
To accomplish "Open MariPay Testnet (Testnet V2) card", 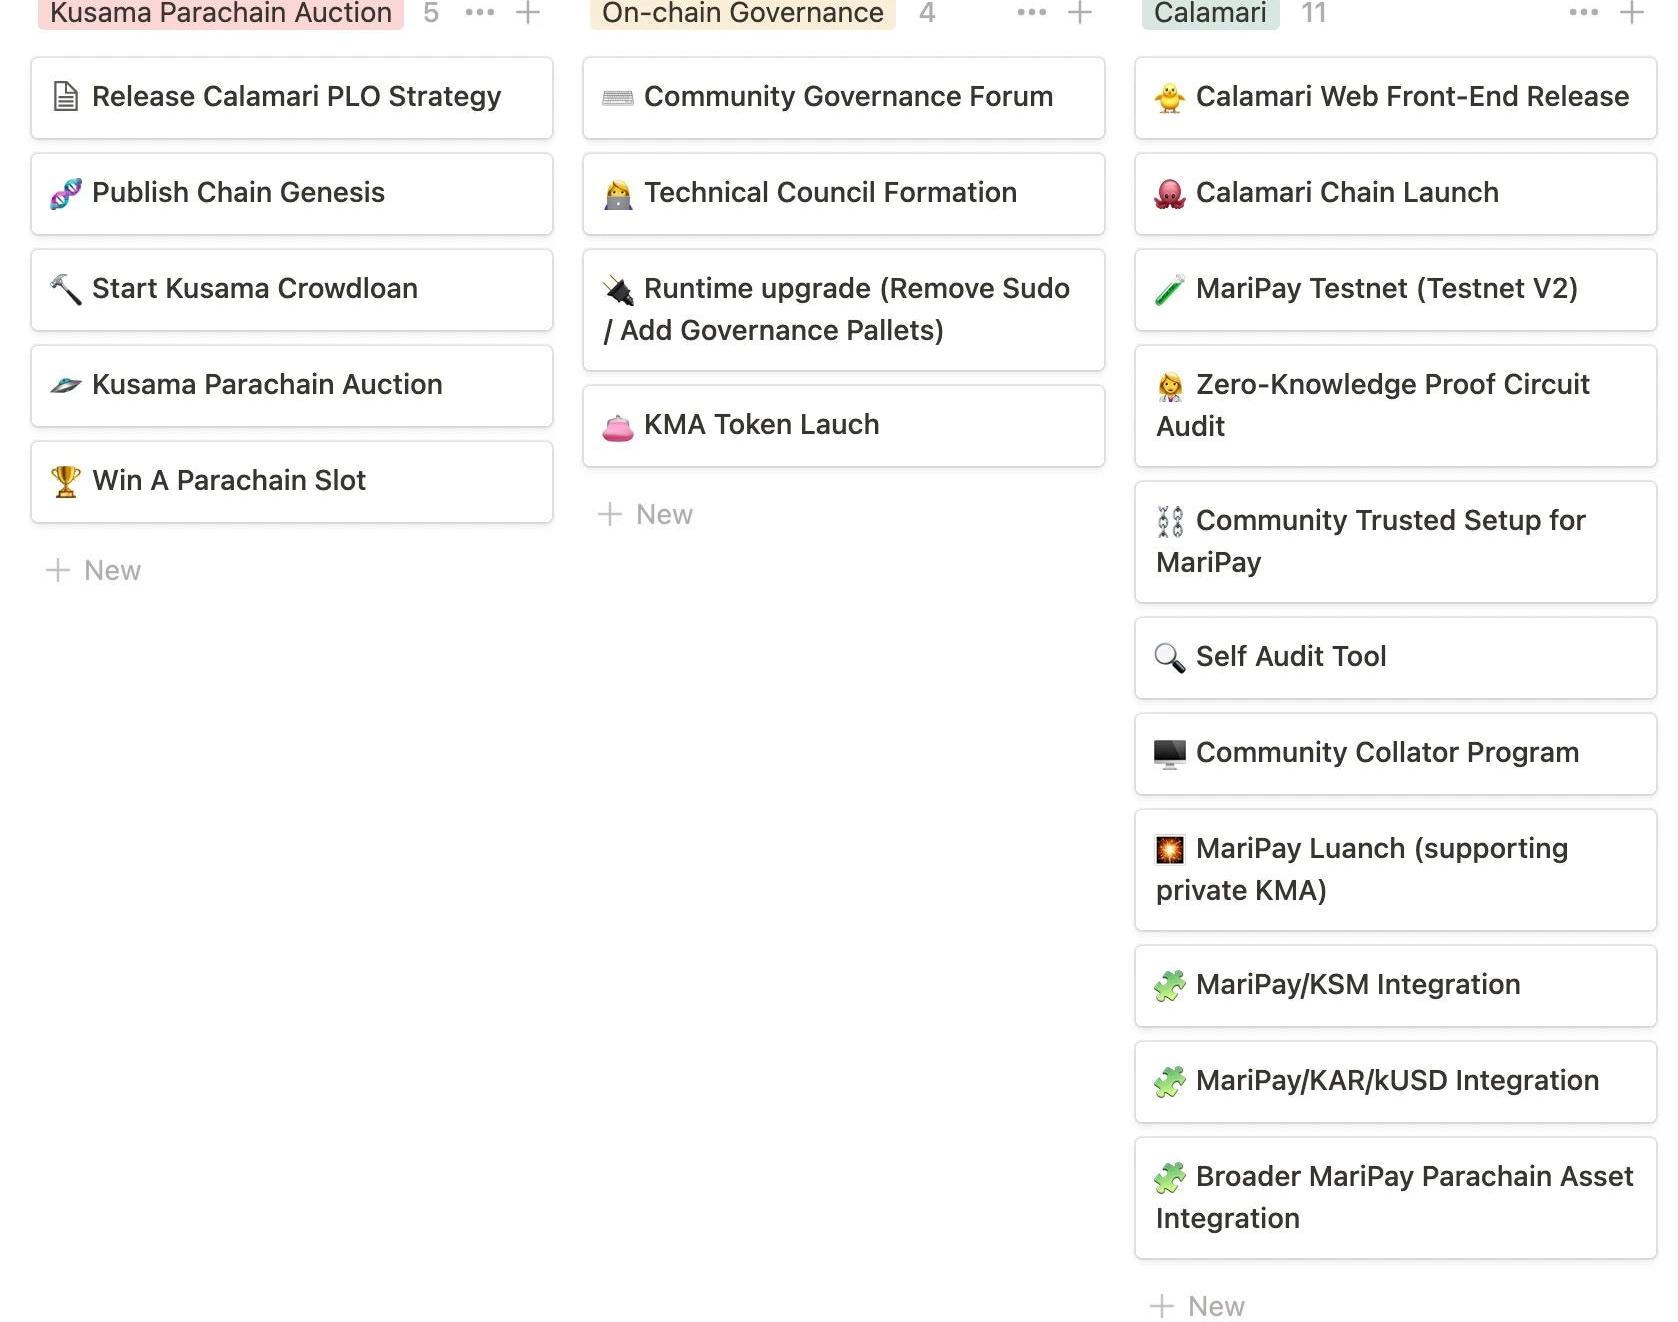I will click(1396, 290).
